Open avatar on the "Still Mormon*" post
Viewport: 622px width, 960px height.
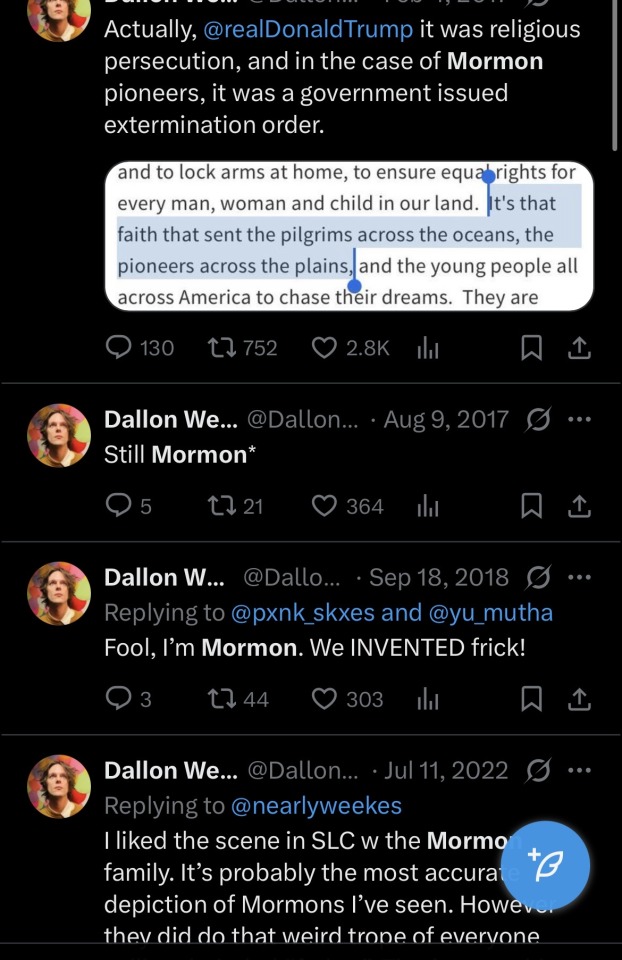click(x=59, y=436)
